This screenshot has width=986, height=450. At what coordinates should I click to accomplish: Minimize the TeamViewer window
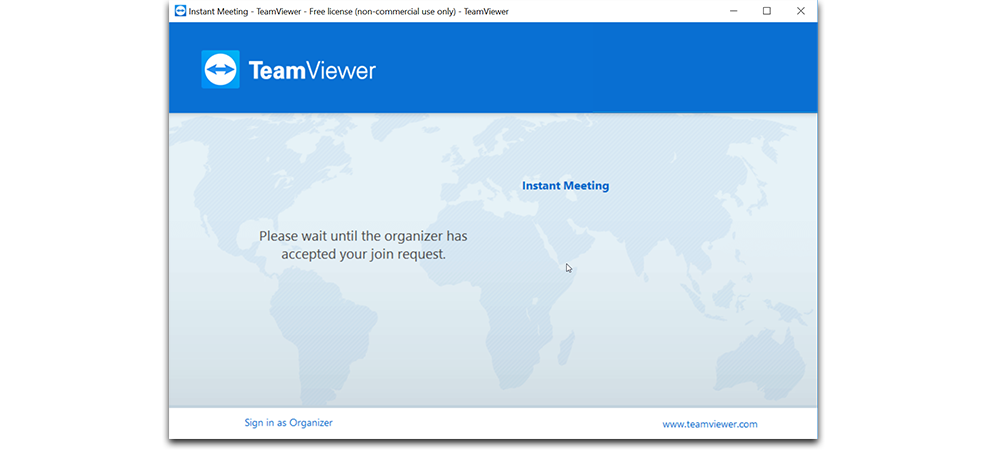pyautogui.click(x=733, y=11)
